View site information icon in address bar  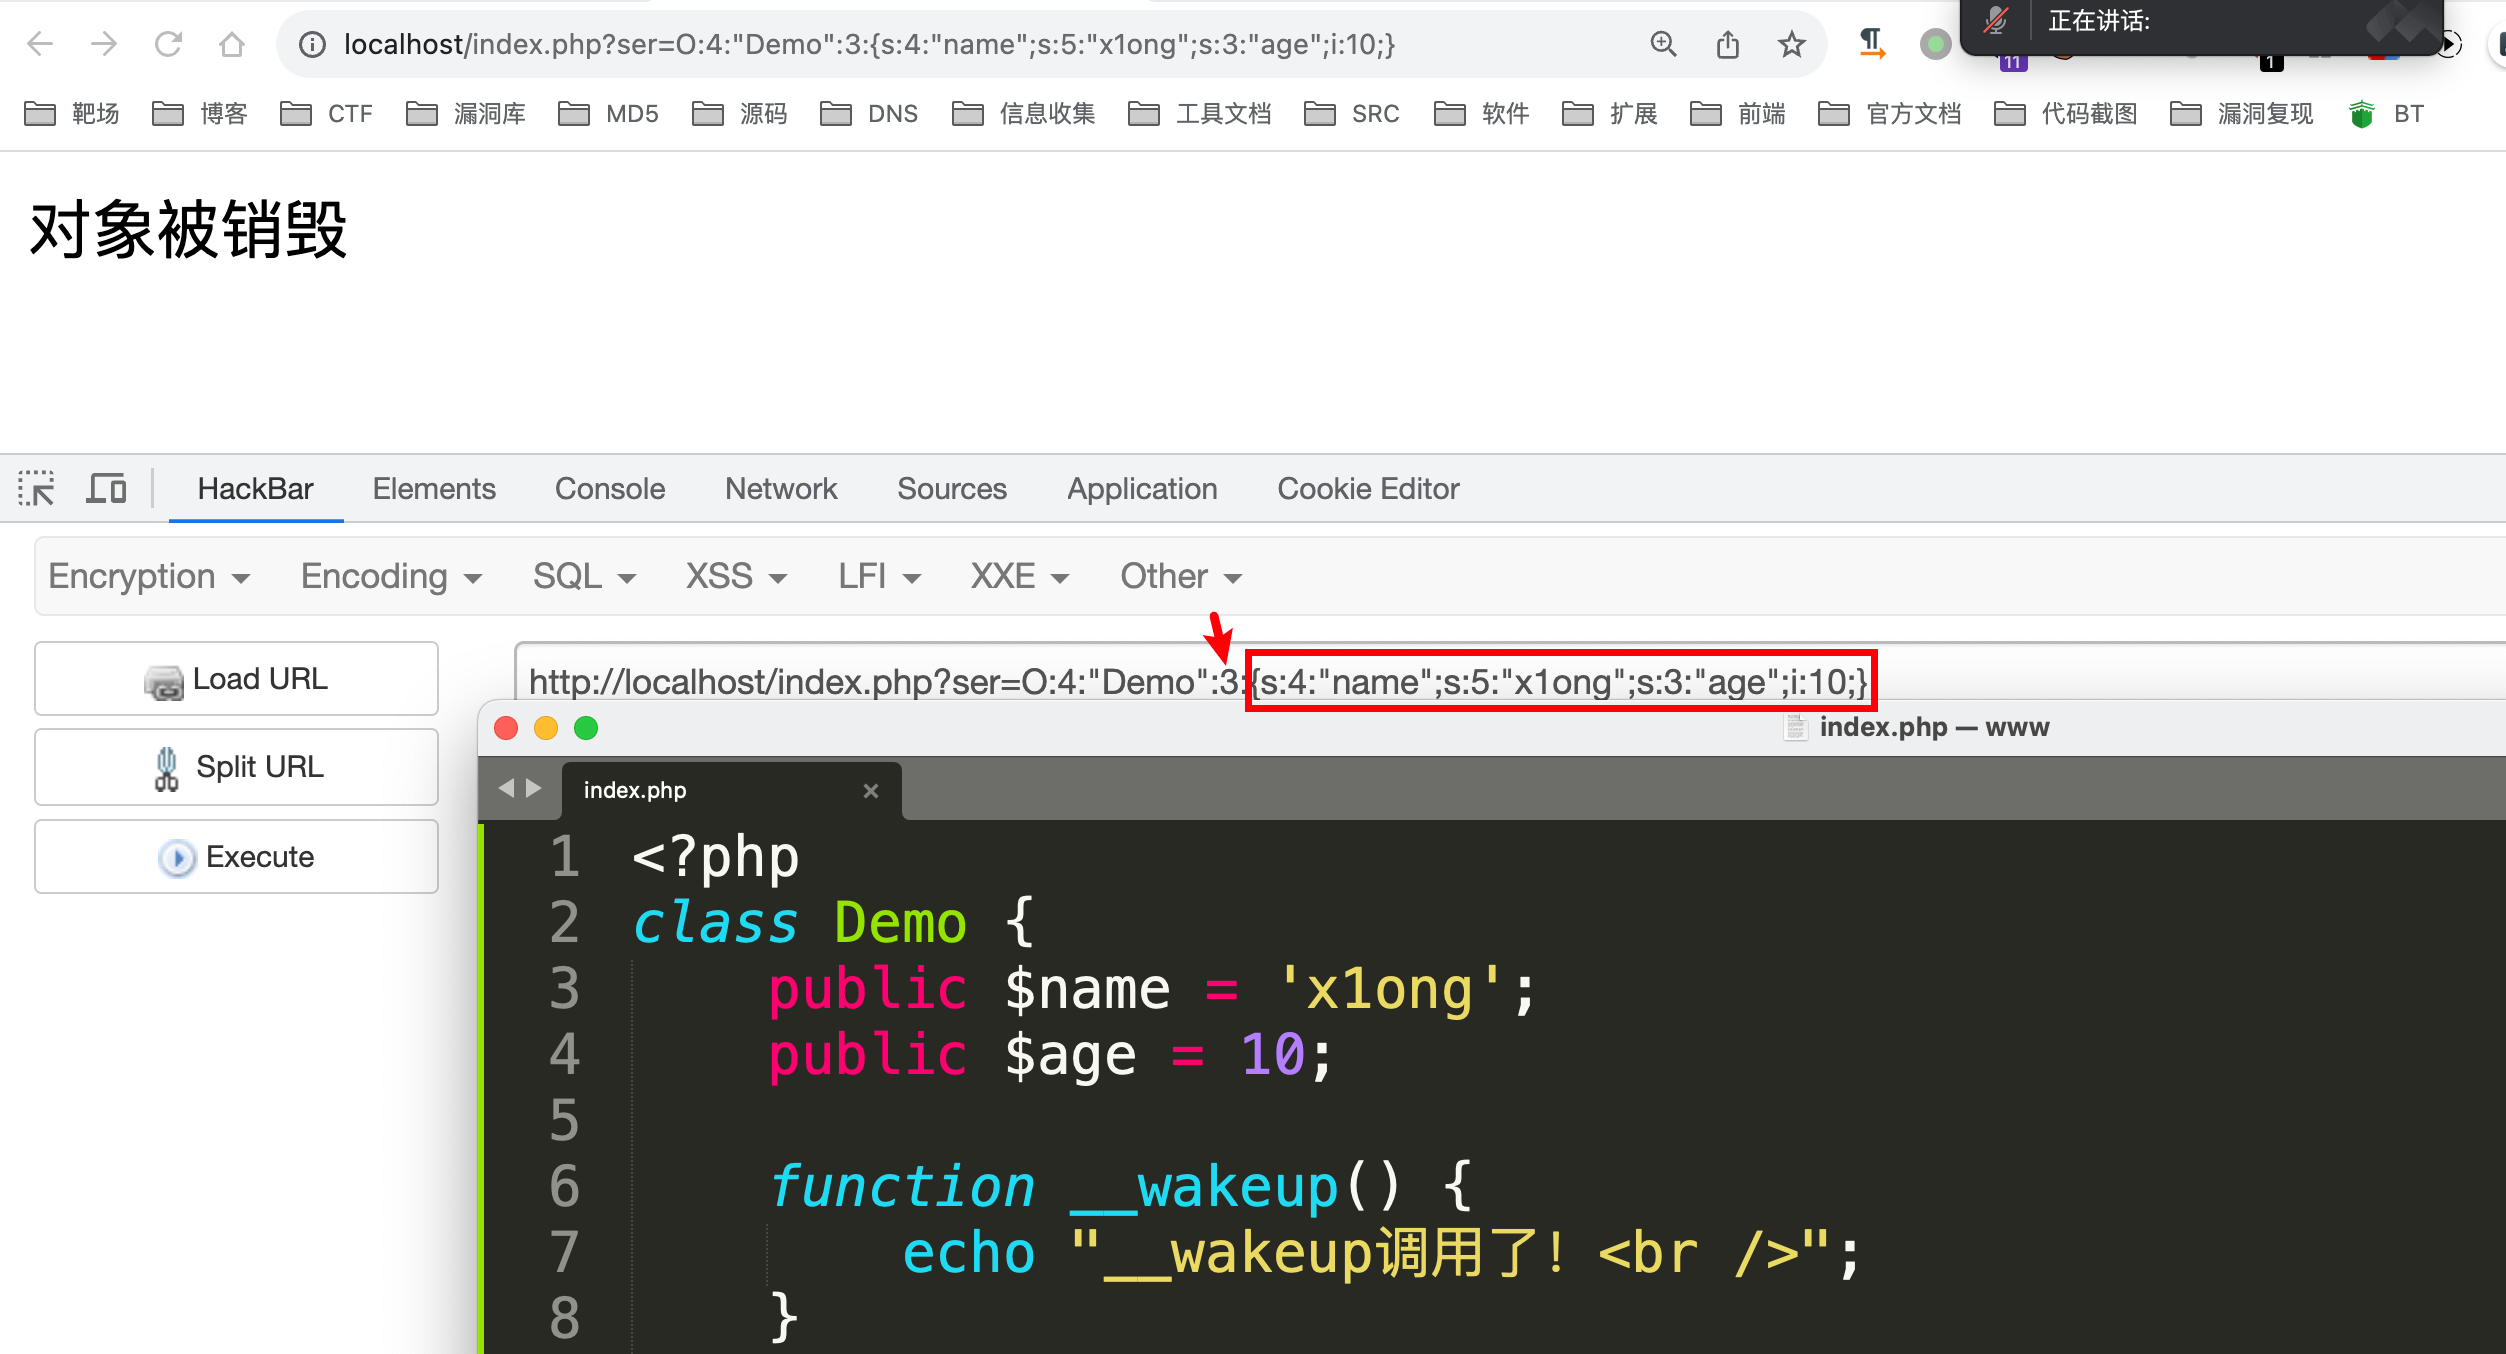coord(313,44)
